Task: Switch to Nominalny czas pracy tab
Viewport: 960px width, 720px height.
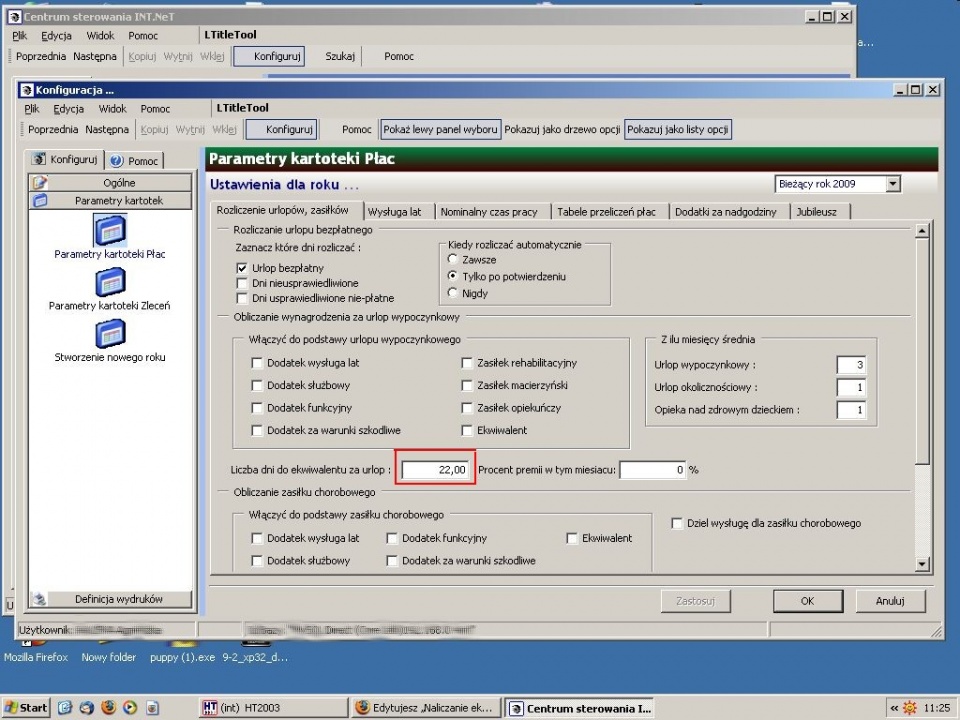Action: [489, 212]
